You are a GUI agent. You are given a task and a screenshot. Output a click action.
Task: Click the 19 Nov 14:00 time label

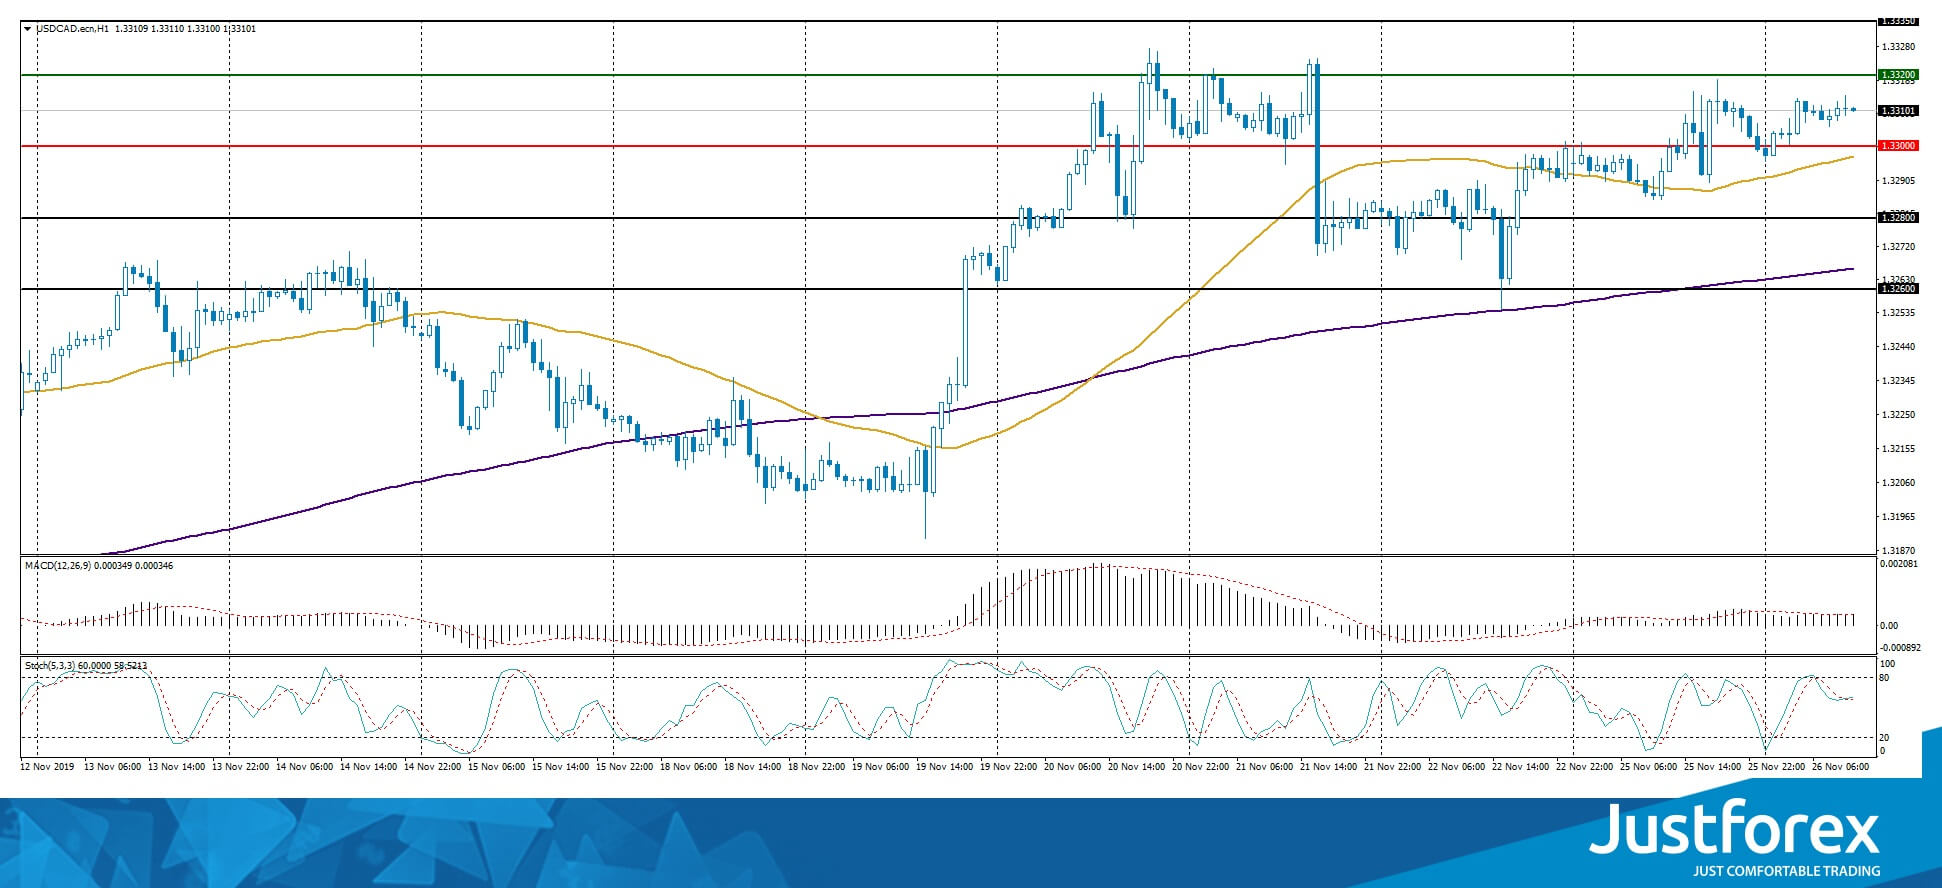[945, 766]
